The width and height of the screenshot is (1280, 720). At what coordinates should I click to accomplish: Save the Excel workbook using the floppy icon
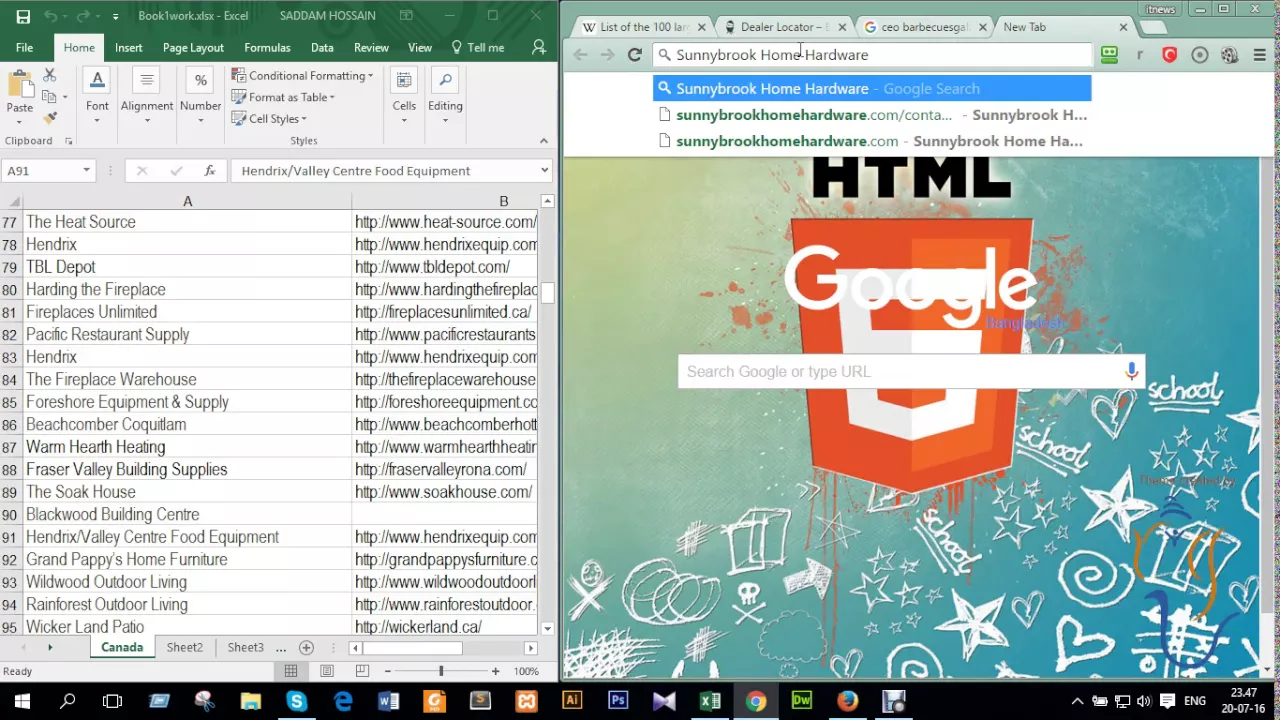(x=23, y=16)
